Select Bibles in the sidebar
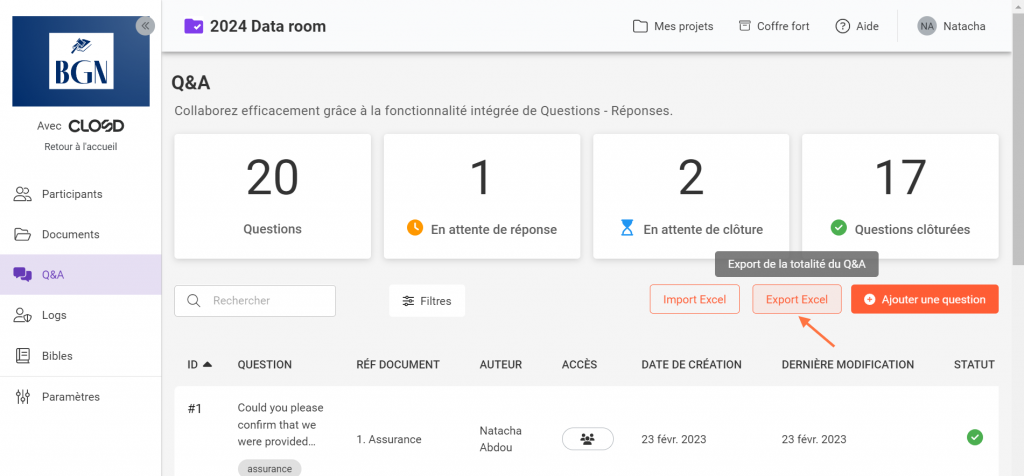 pos(57,356)
